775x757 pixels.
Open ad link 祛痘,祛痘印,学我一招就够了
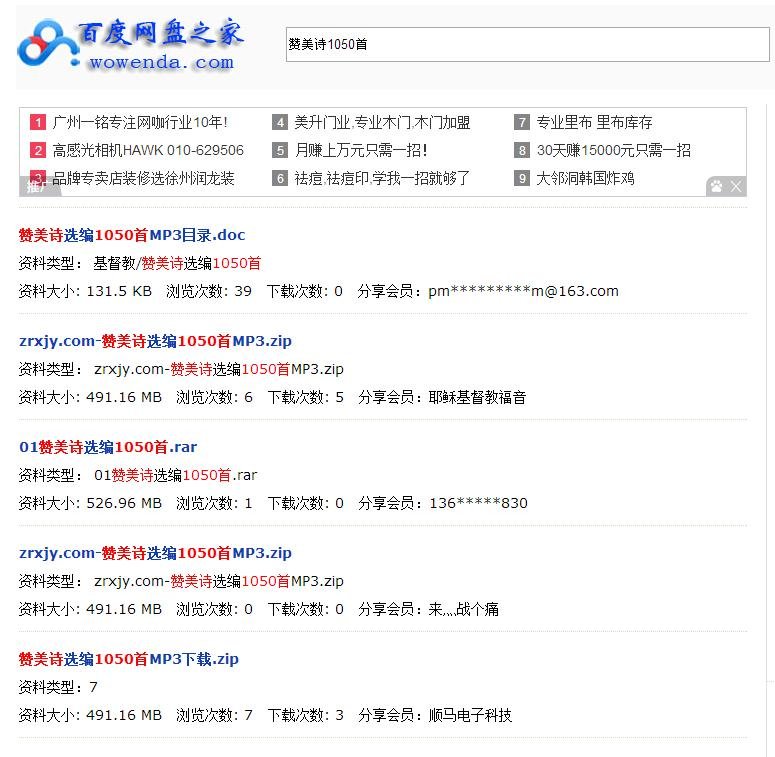[382, 178]
